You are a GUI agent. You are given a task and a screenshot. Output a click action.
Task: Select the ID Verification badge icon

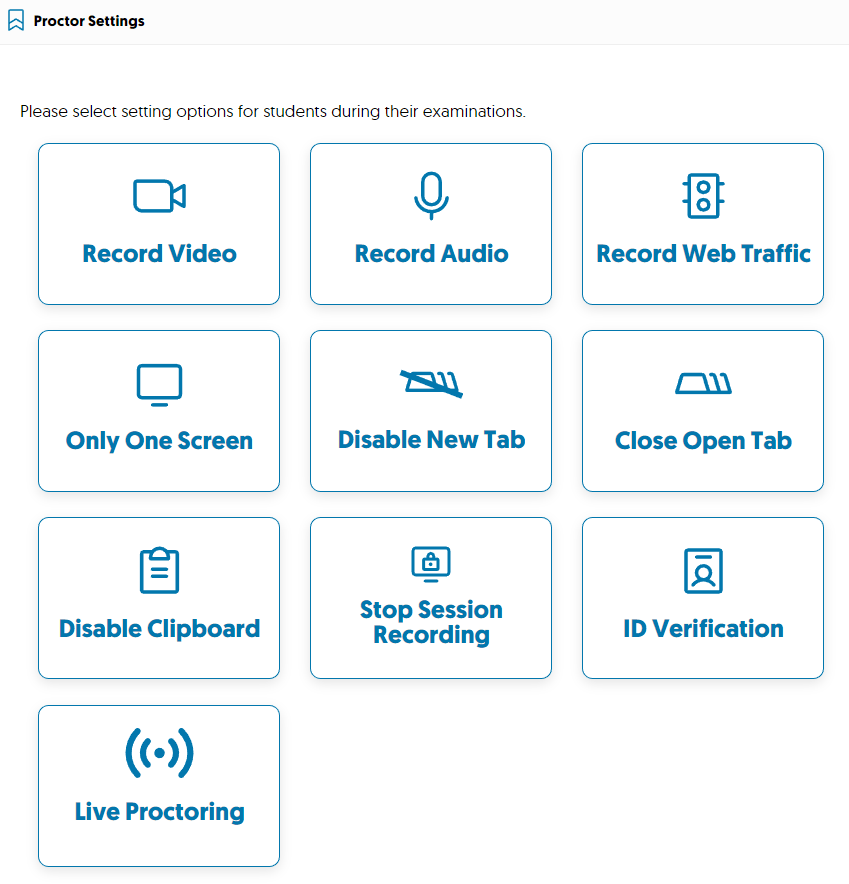[x=702, y=570]
